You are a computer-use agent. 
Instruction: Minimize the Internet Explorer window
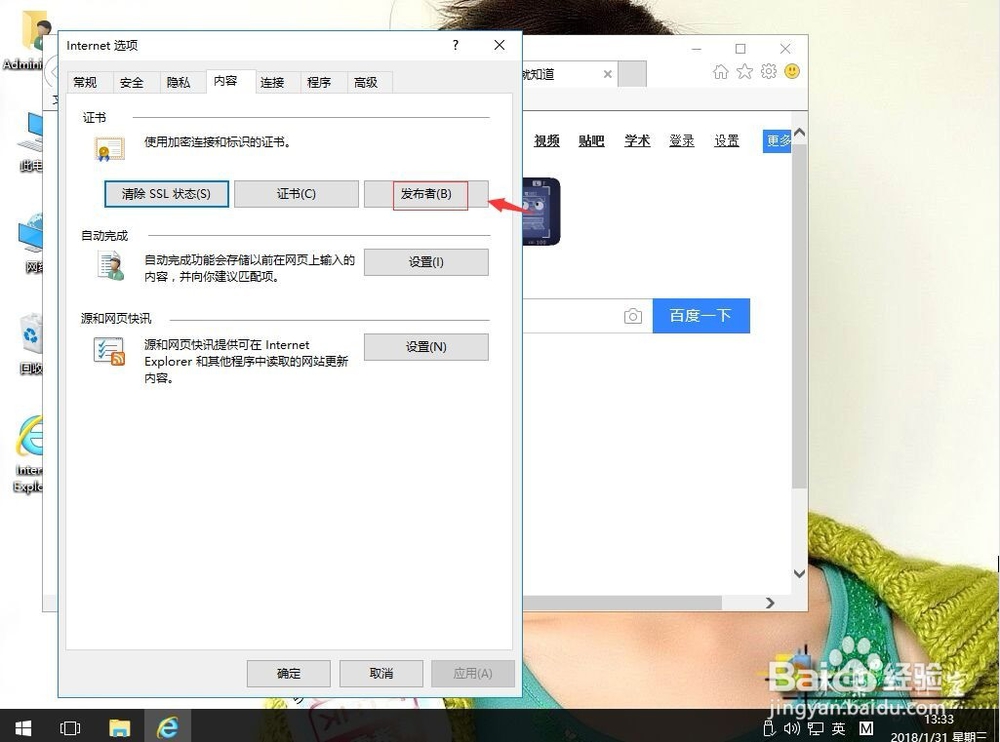click(x=696, y=48)
